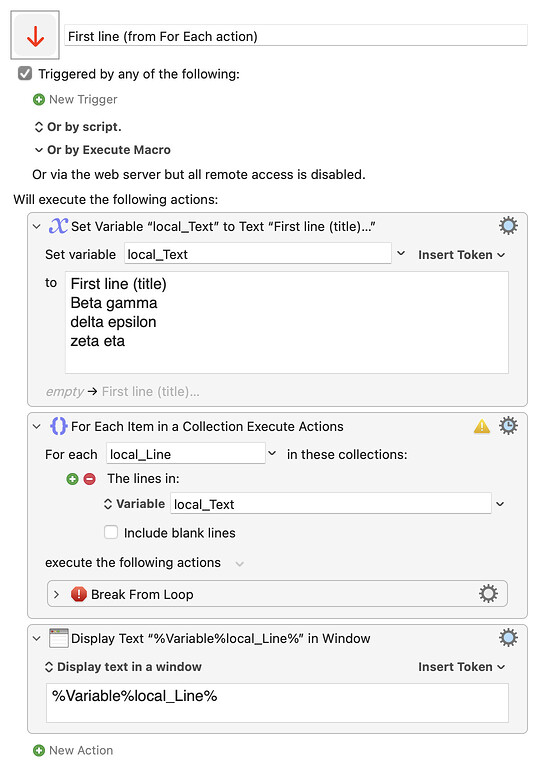Open gear menu for Break From Loop
The image size is (538, 767).
coord(488,594)
